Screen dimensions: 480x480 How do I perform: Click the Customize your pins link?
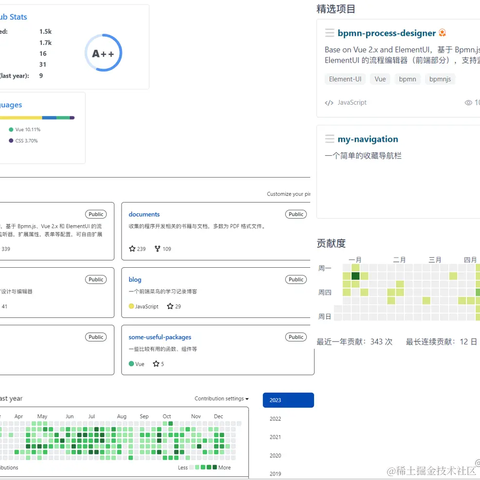pos(288,194)
